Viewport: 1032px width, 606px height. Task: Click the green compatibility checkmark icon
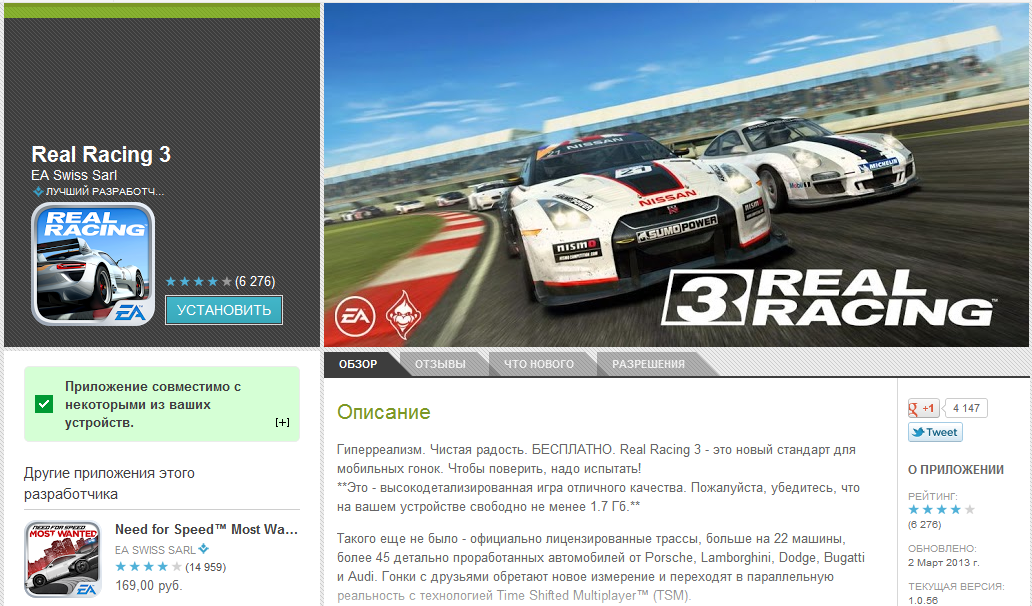point(44,404)
